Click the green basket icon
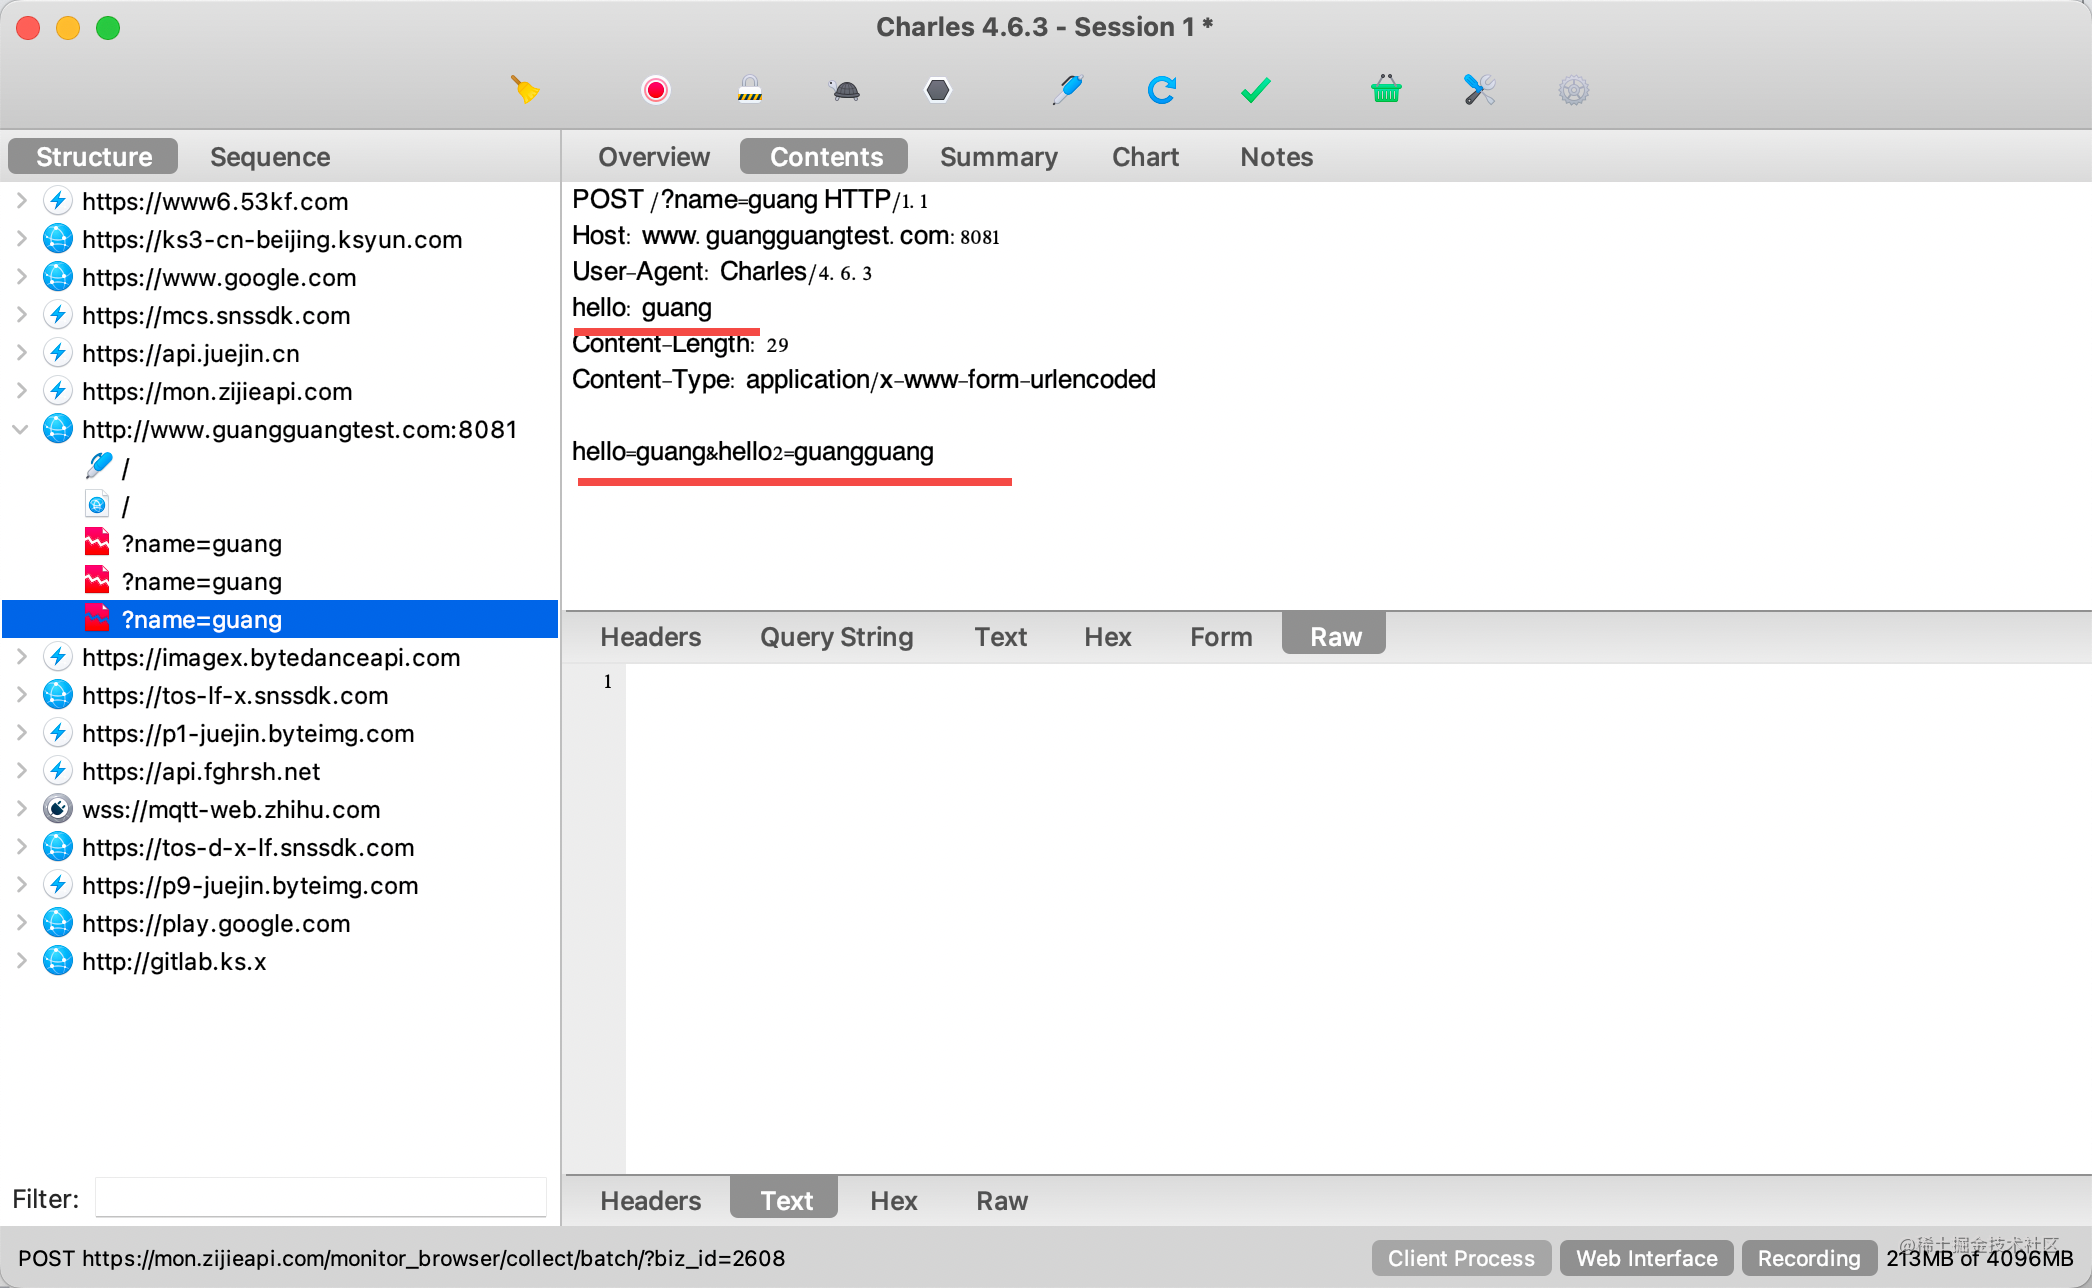 [1386, 90]
